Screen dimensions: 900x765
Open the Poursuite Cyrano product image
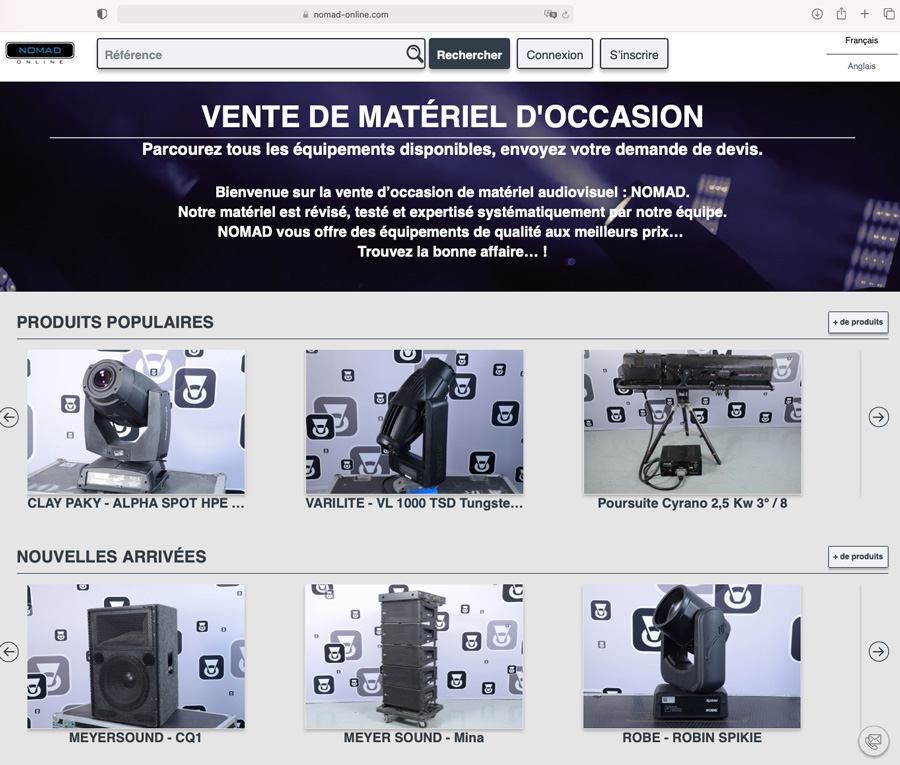pos(692,422)
